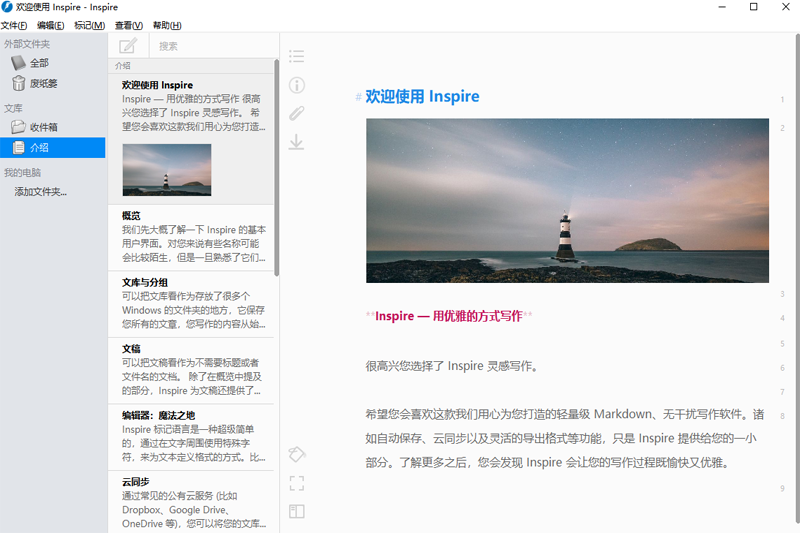Click the new document compose icon
Viewport: 800px width, 533px height.
pos(128,45)
